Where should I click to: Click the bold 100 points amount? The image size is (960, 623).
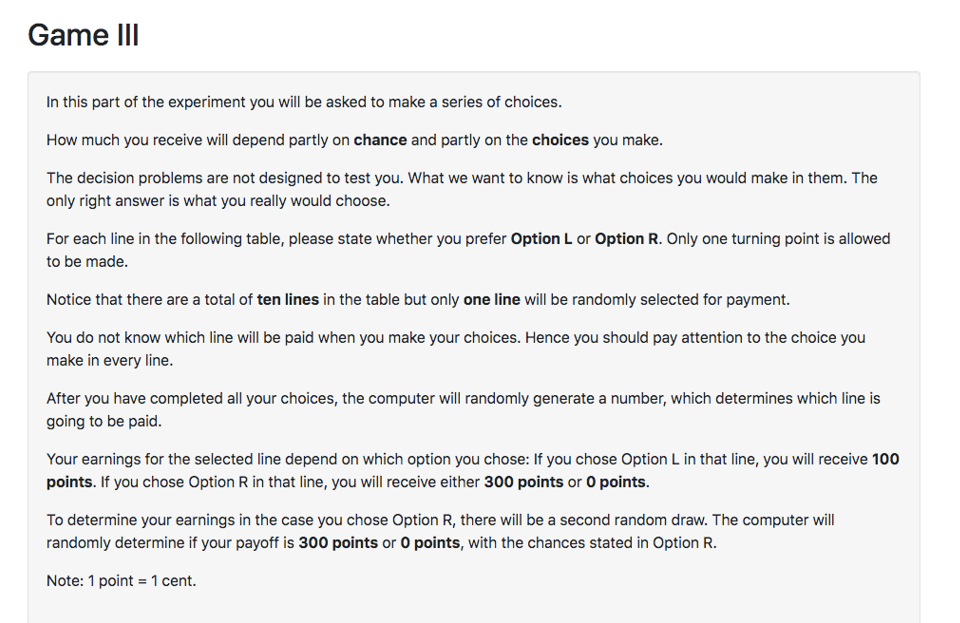pos(473,471)
